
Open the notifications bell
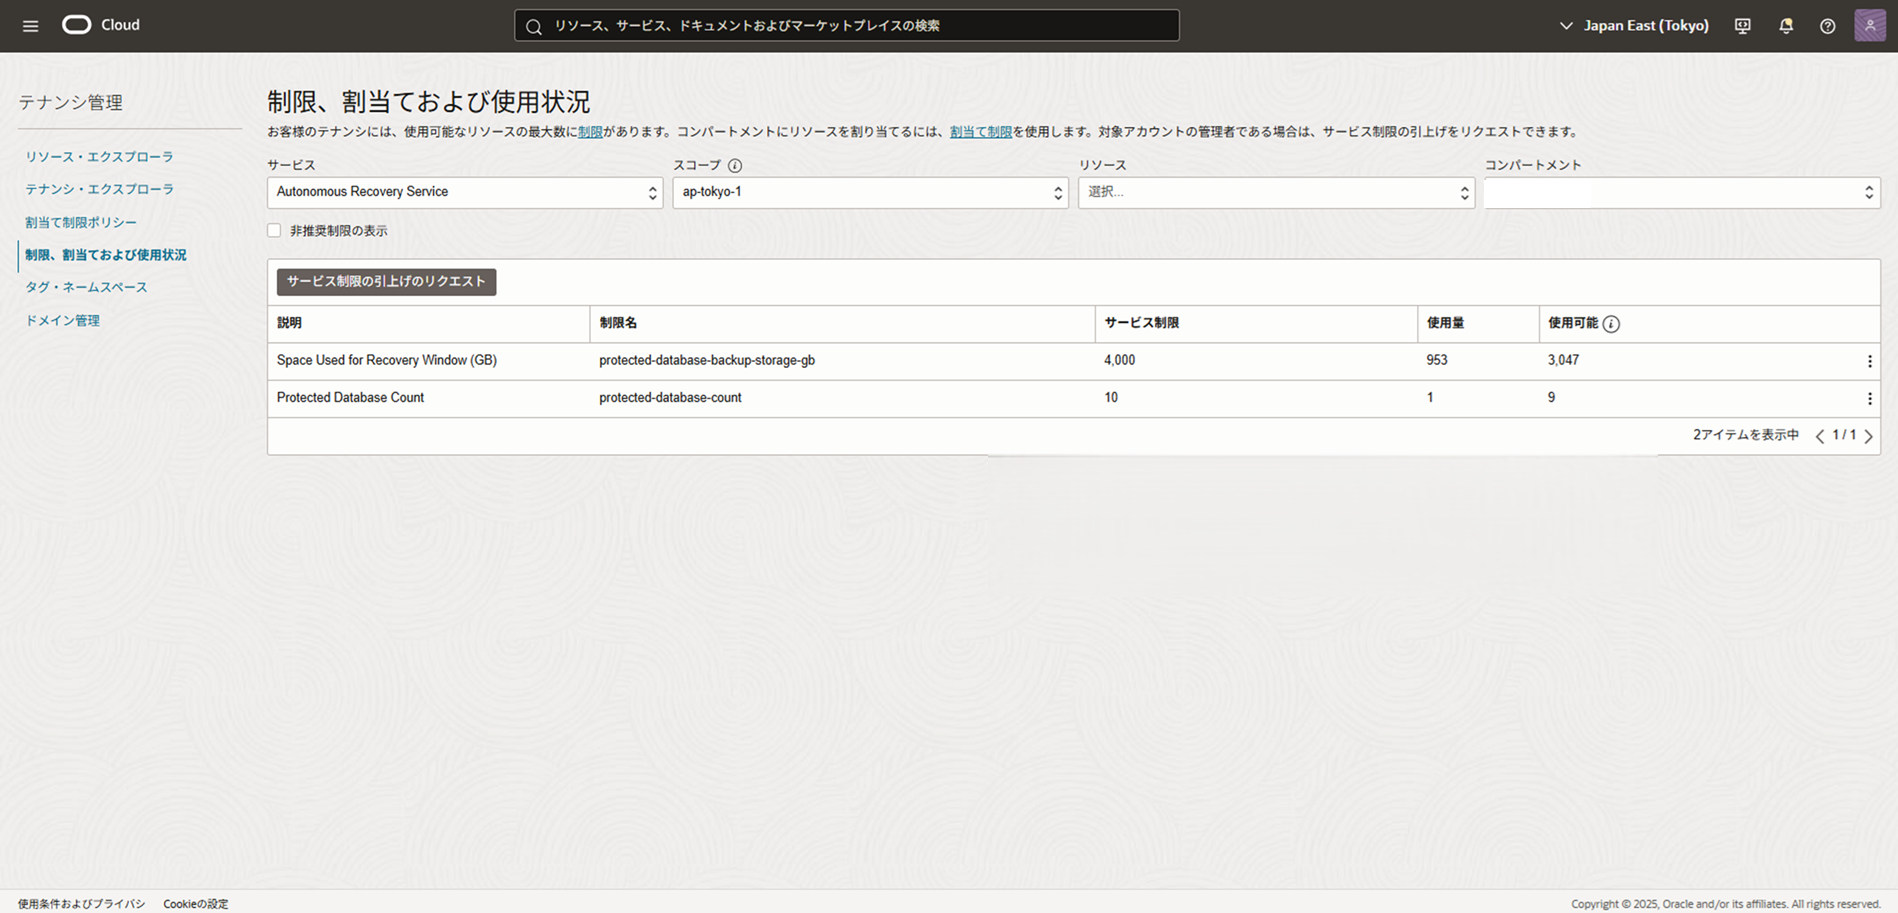click(x=1786, y=26)
